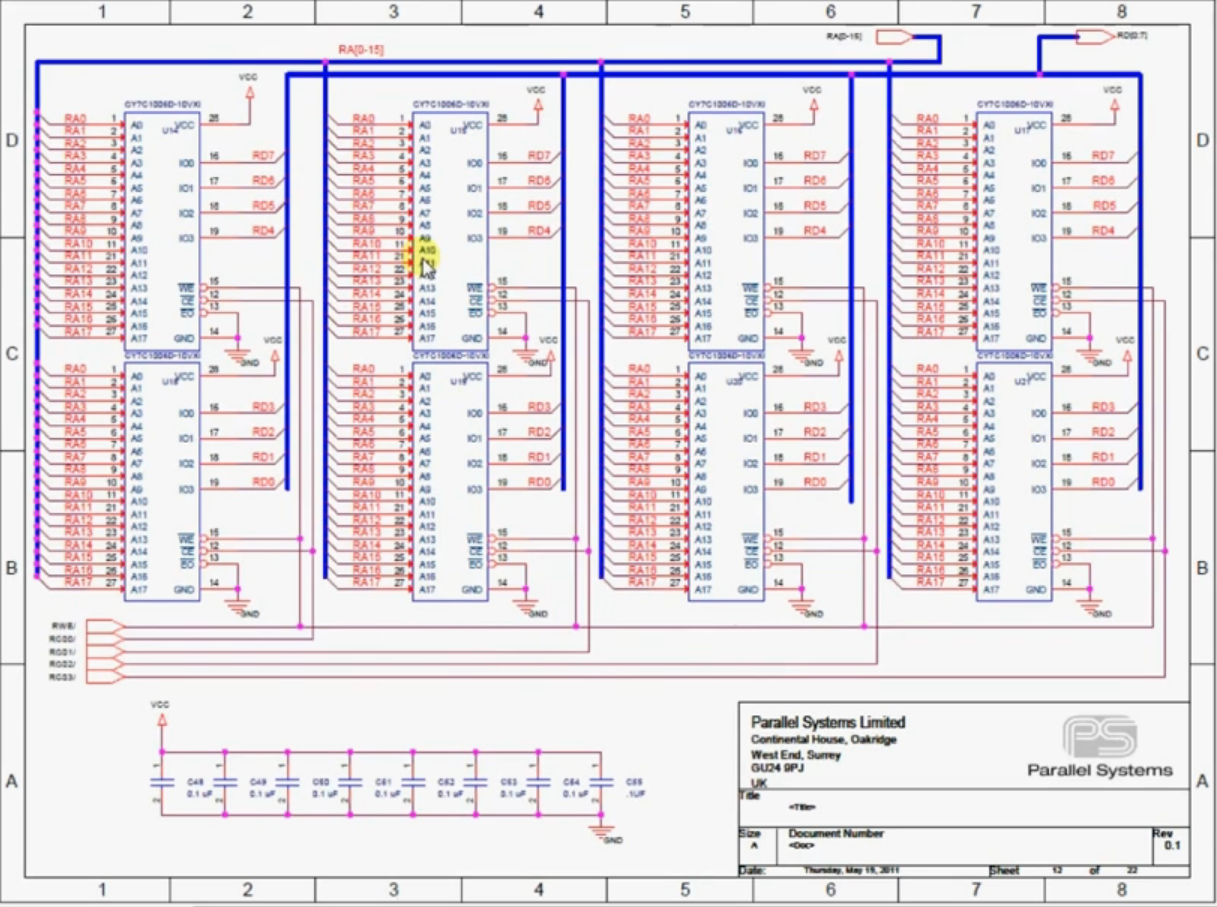Click the sheet number '12'
Image resolution: width=1217 pixels, height=907 pixels.
1056,870
